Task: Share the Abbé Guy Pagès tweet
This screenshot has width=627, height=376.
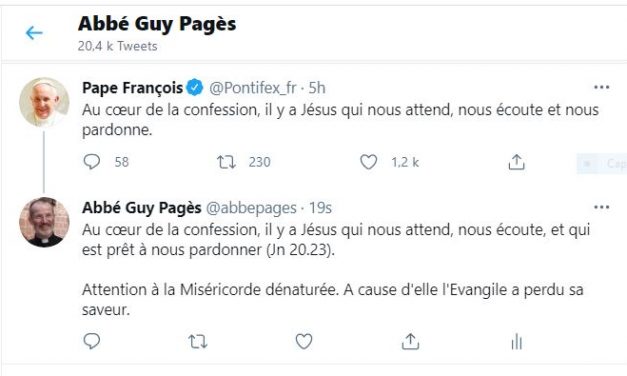Action: click(x=410, y=342)
